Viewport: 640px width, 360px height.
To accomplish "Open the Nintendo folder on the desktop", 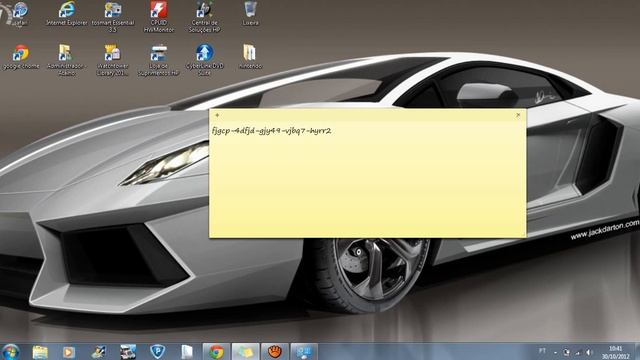I will click(x=250, y=57).
